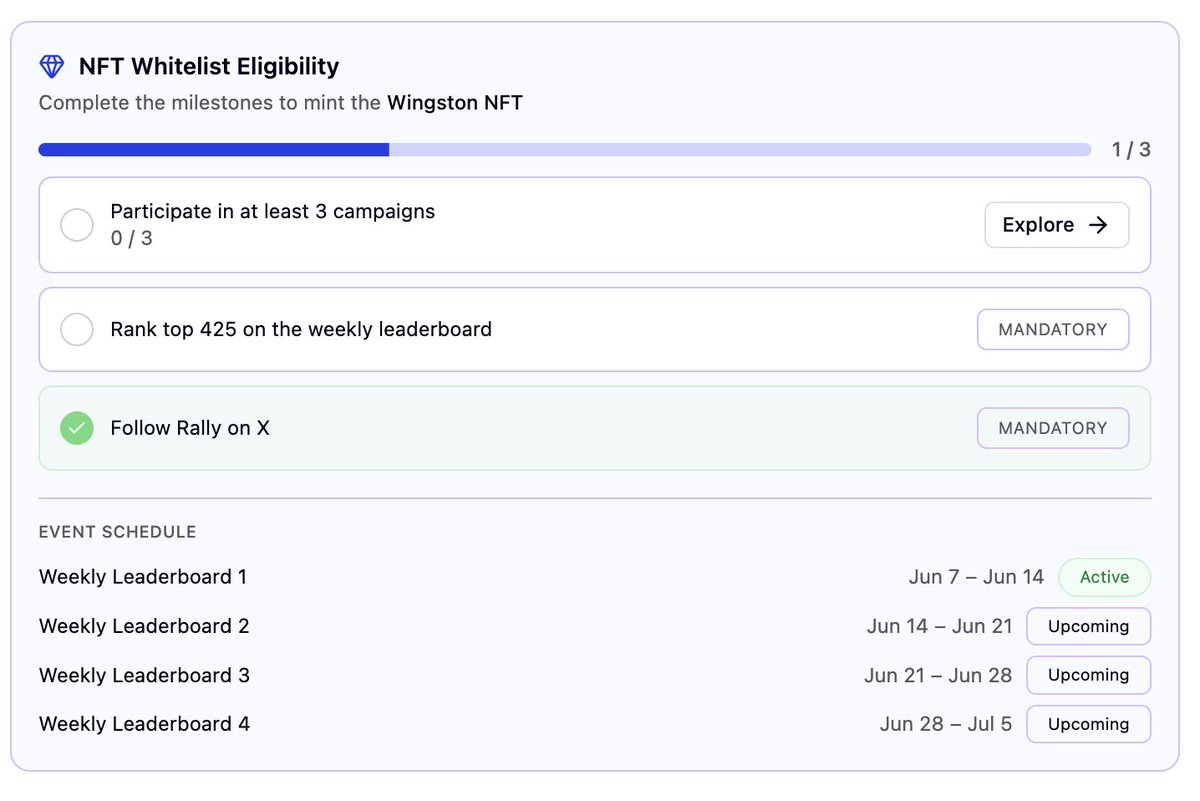Click the Active status badge
This screenshot has height=801, width=1200.
pyautogui.click(x=1104, y=577)
